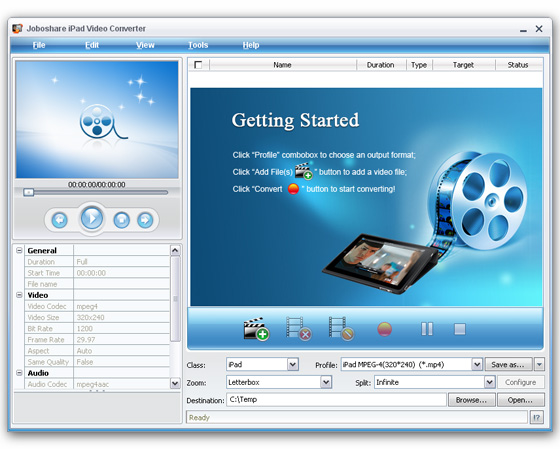
Task: Start converting with the red Convert button
Action: [x=385, y=329]
